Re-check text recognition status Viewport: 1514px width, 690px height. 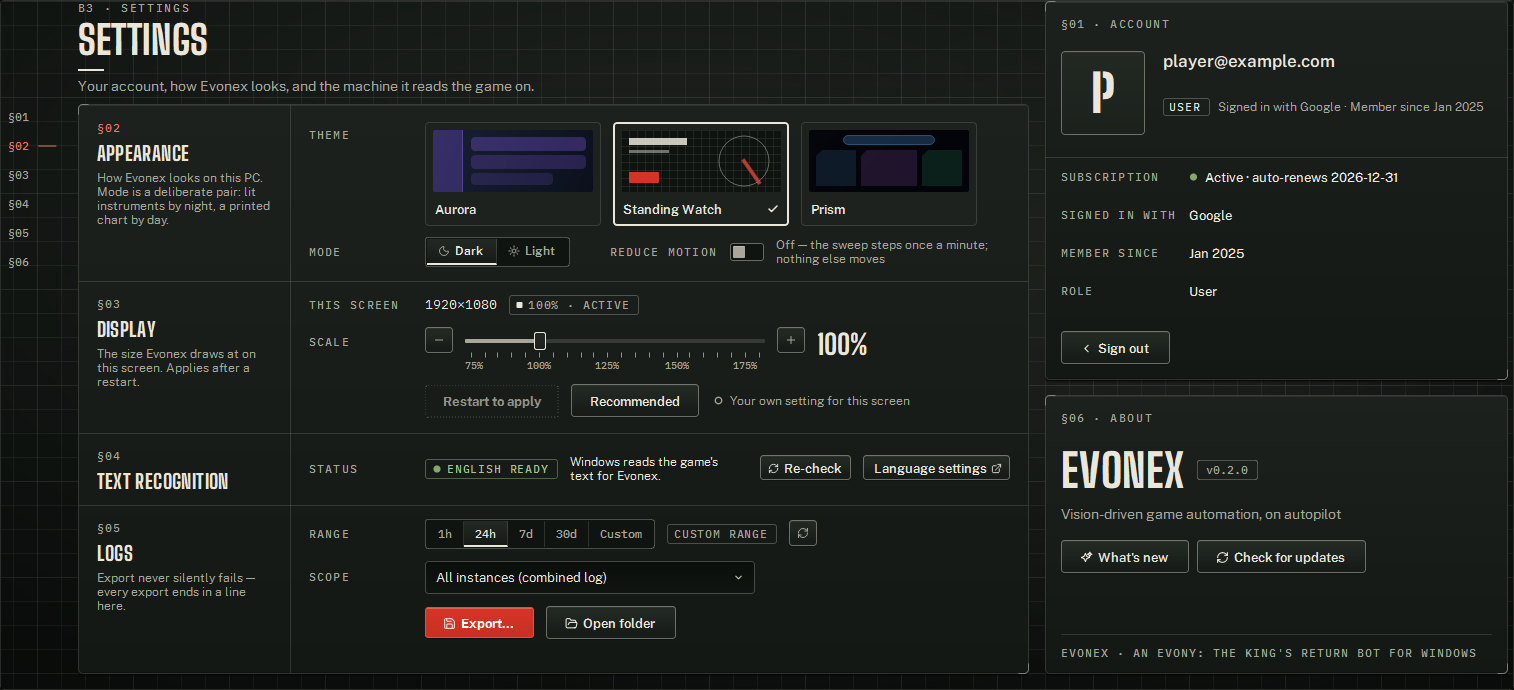pos(805,468)
